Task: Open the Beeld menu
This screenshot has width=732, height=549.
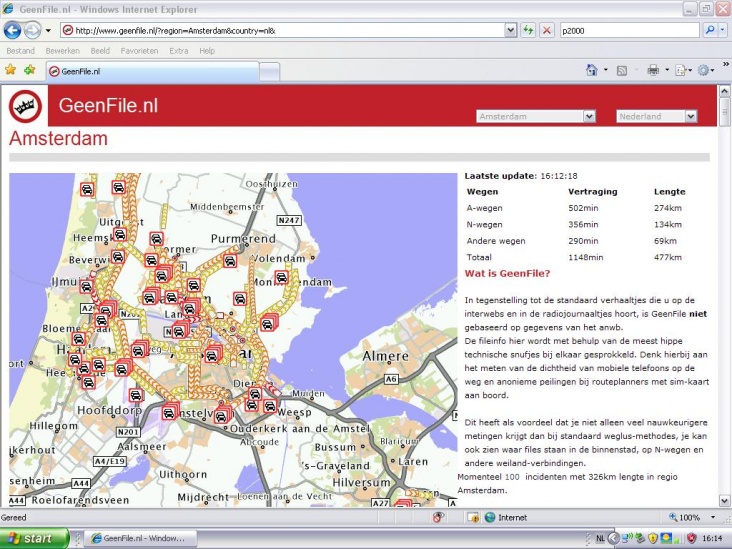Action: pyautogui.click(x=100, y=50)
